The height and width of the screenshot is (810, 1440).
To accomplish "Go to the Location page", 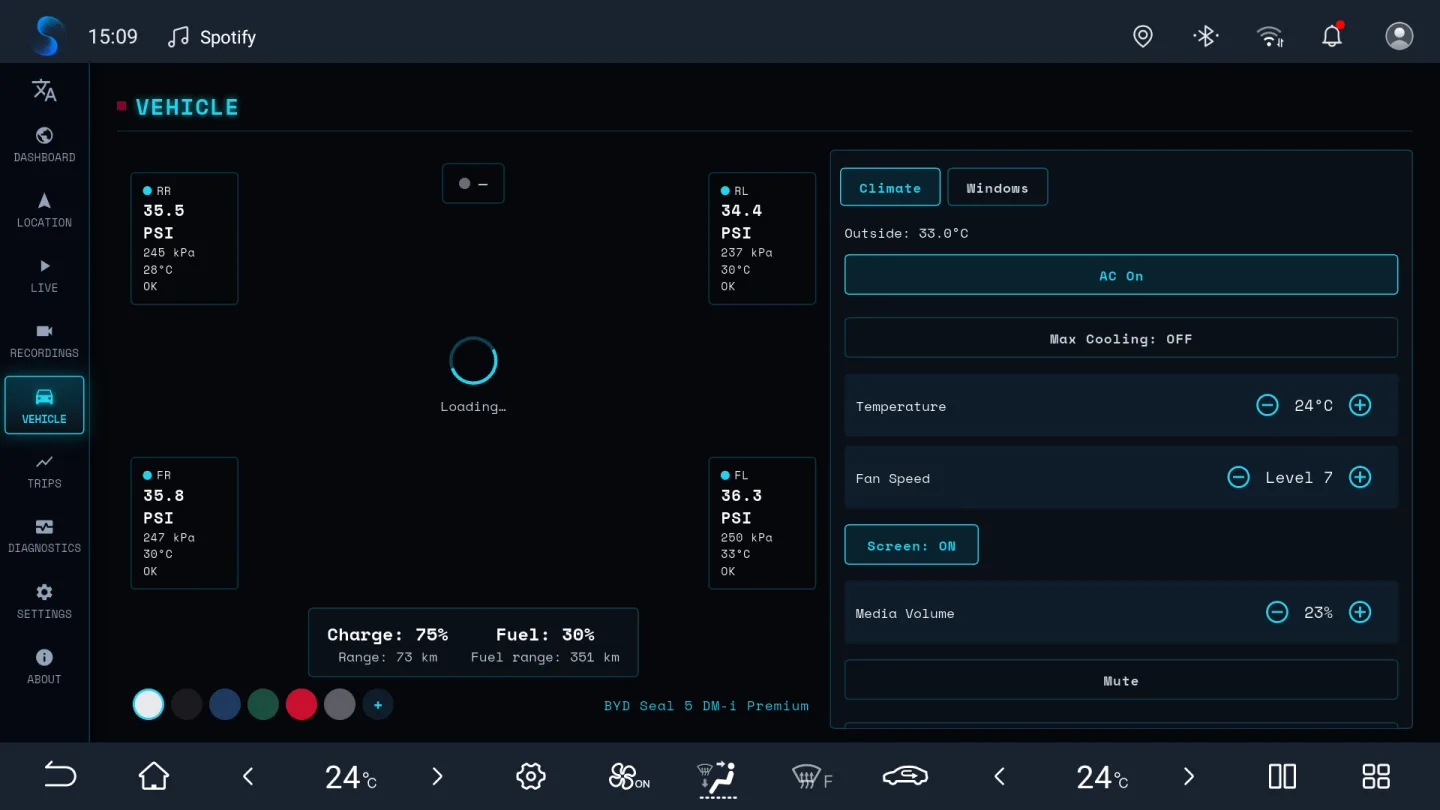I will [44, 210].
